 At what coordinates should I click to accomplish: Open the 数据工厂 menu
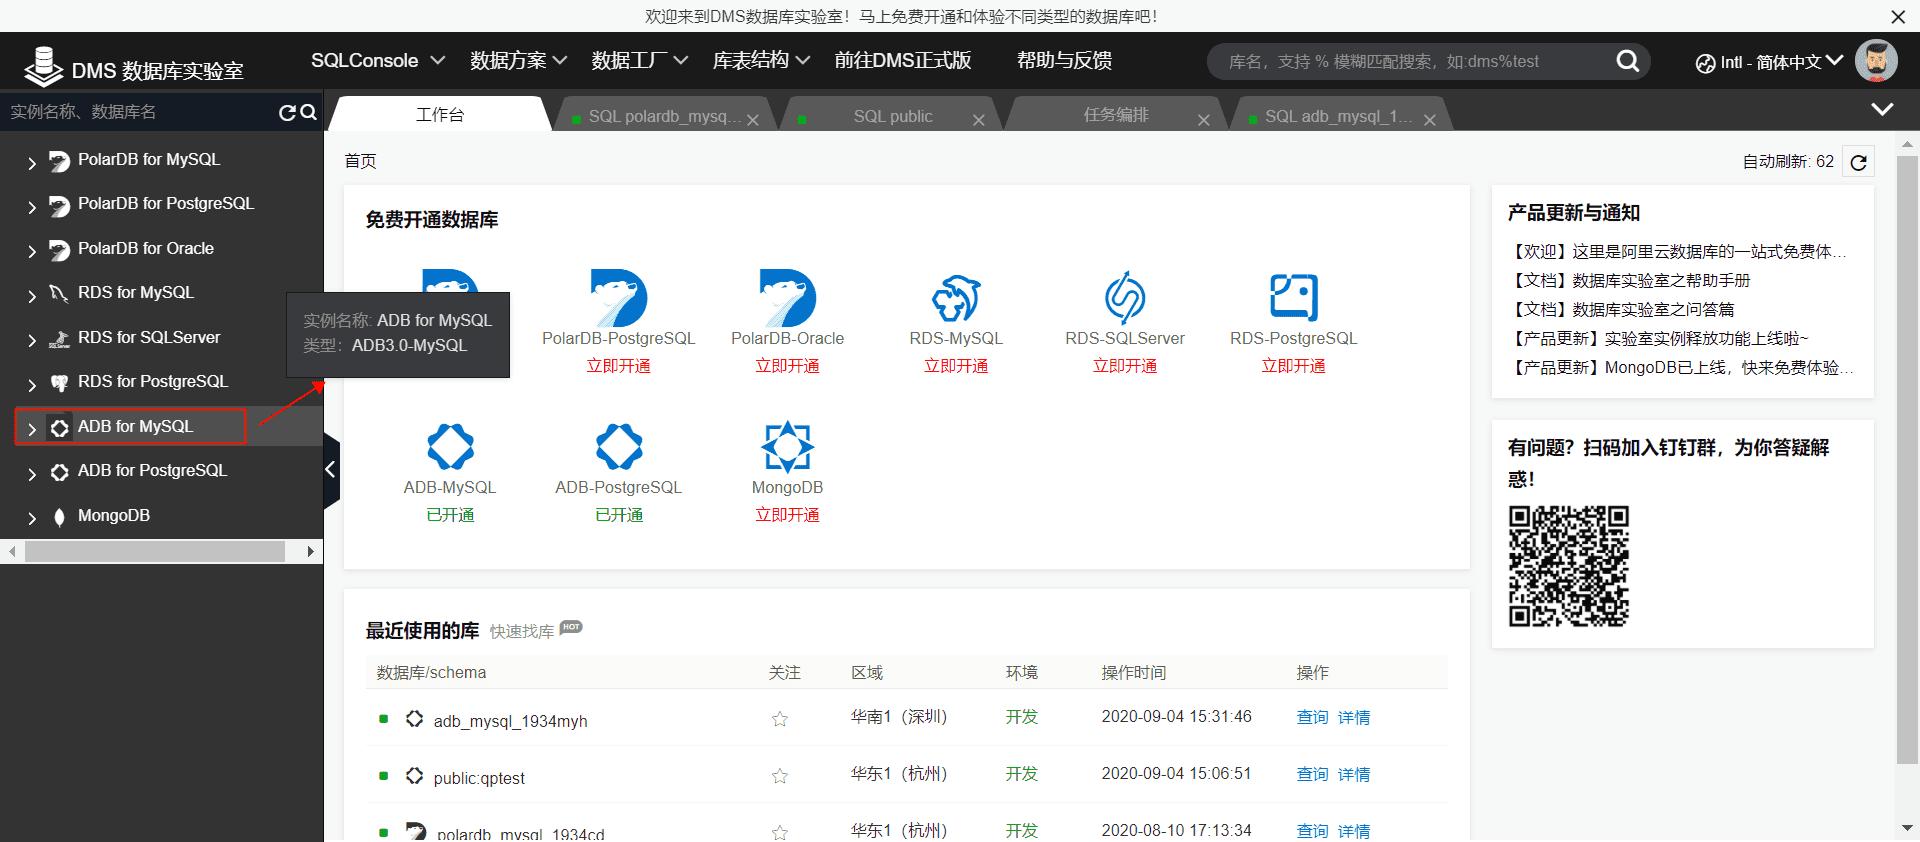(x=640, y=61)
